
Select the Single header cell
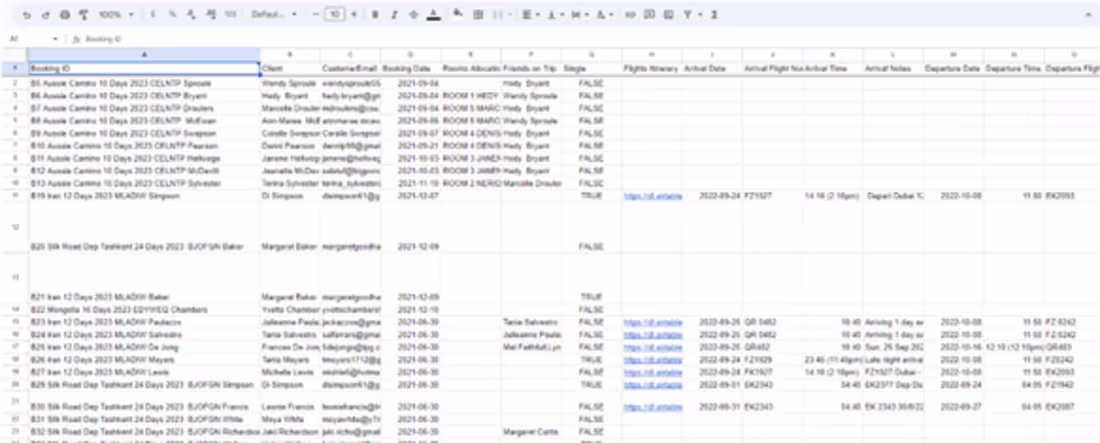[x=591, y=68]
